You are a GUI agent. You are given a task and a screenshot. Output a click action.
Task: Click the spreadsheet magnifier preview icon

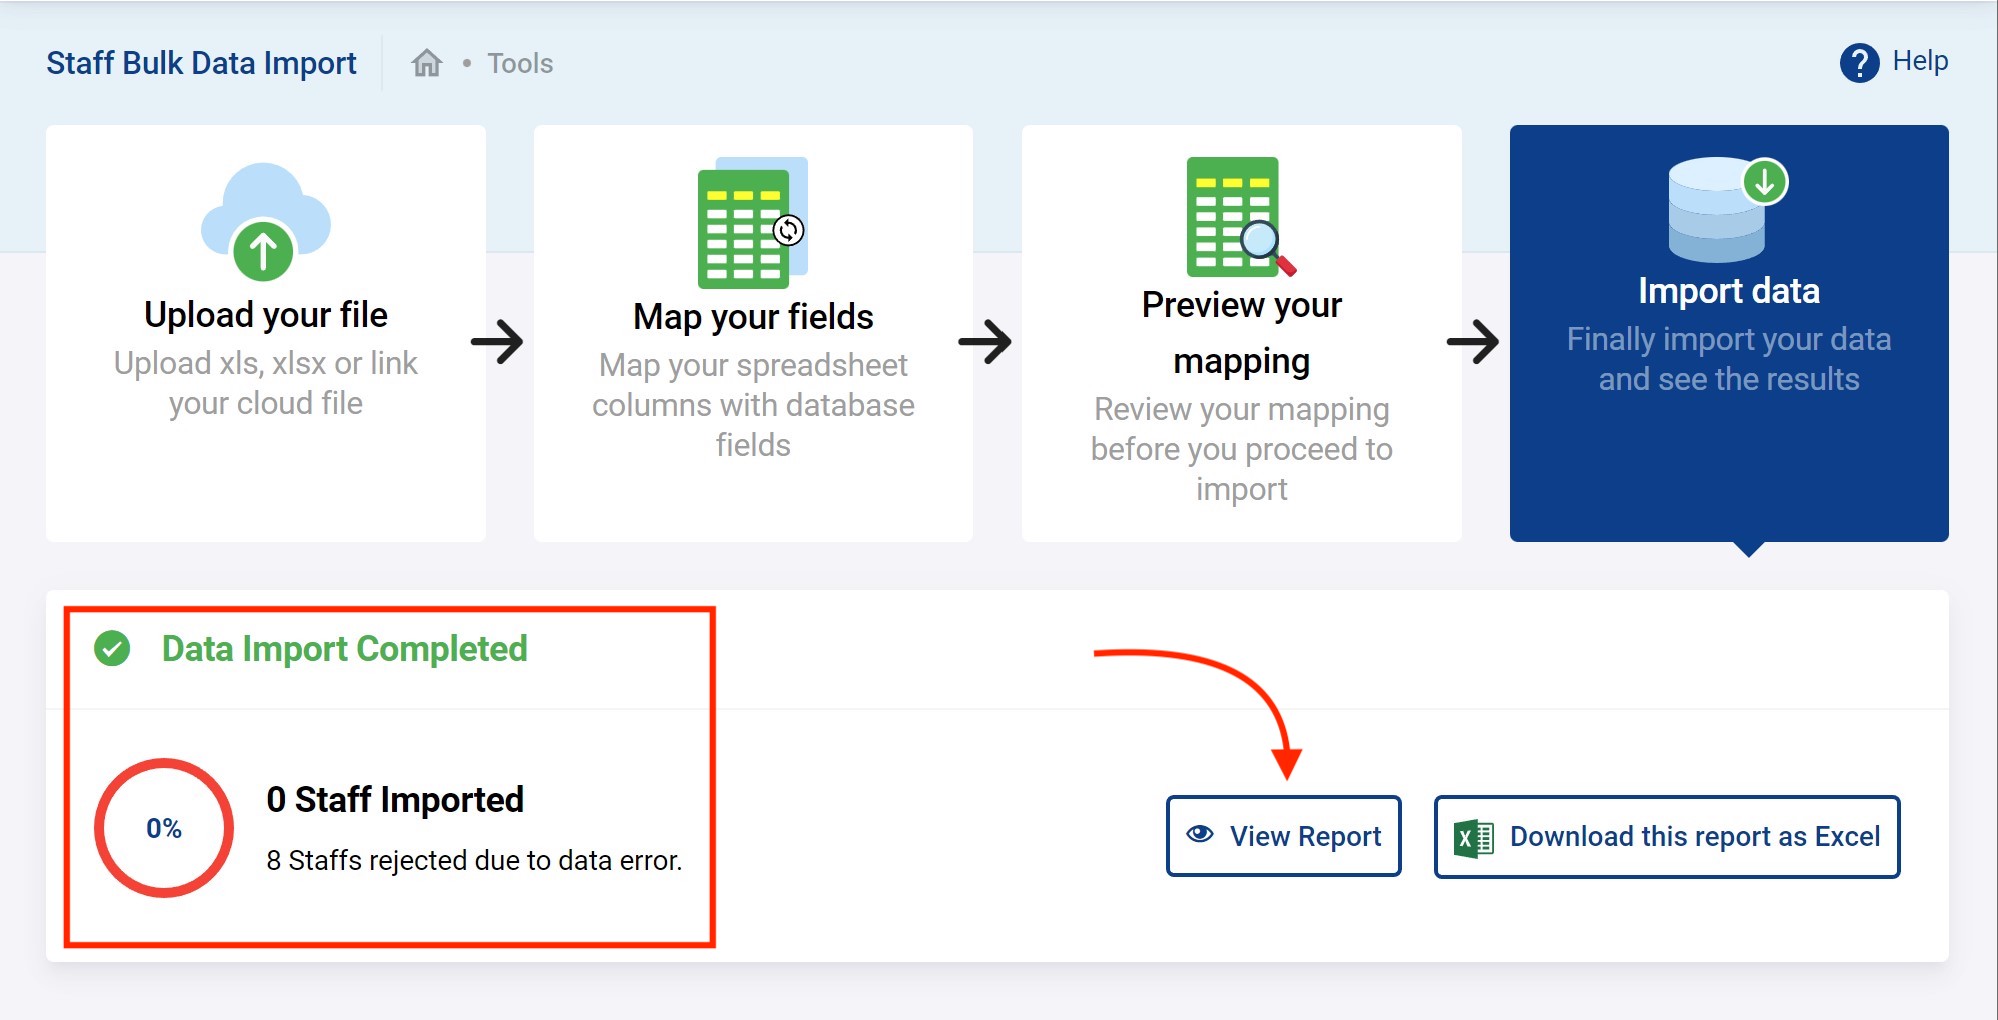(1240, 217)
